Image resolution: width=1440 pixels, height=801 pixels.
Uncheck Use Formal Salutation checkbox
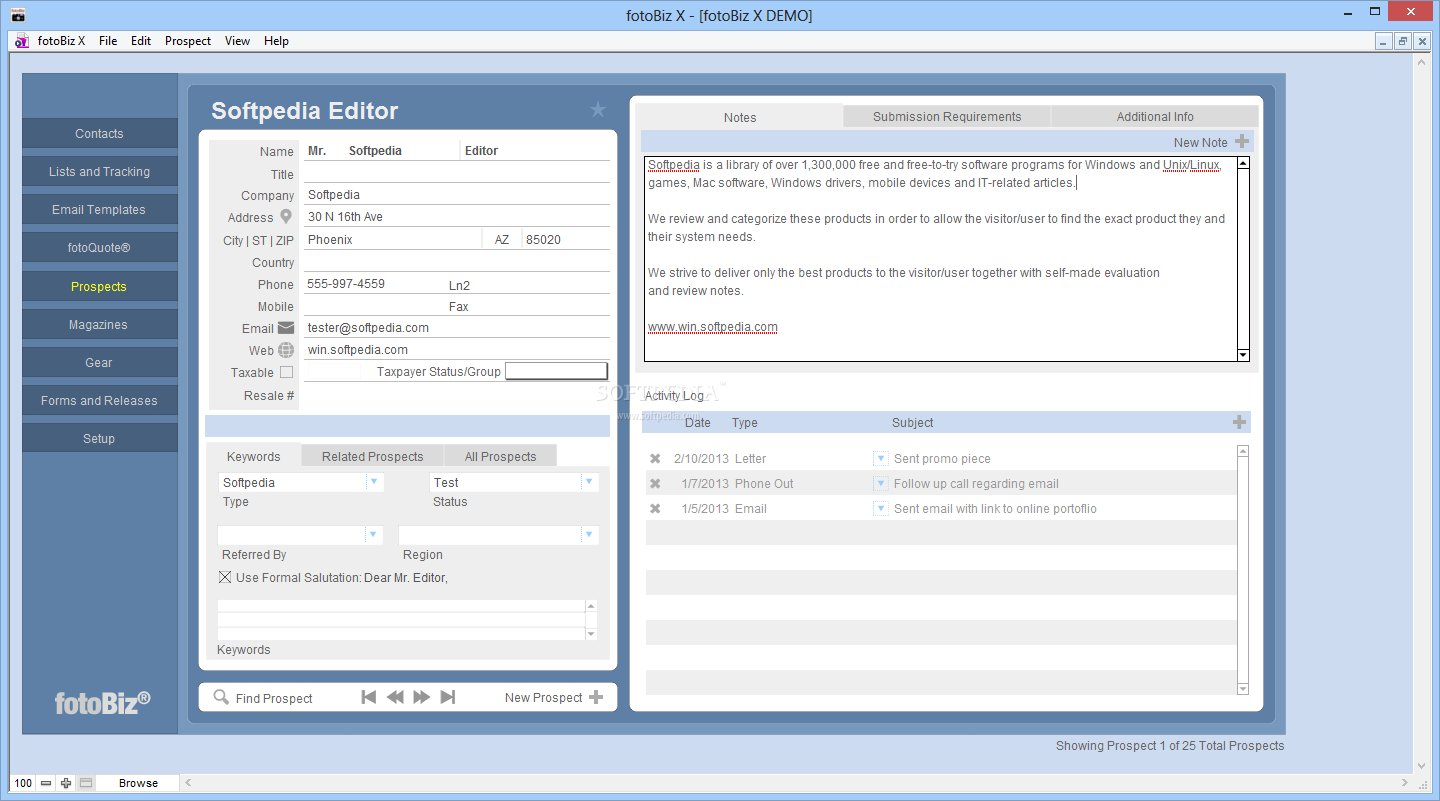225,577
